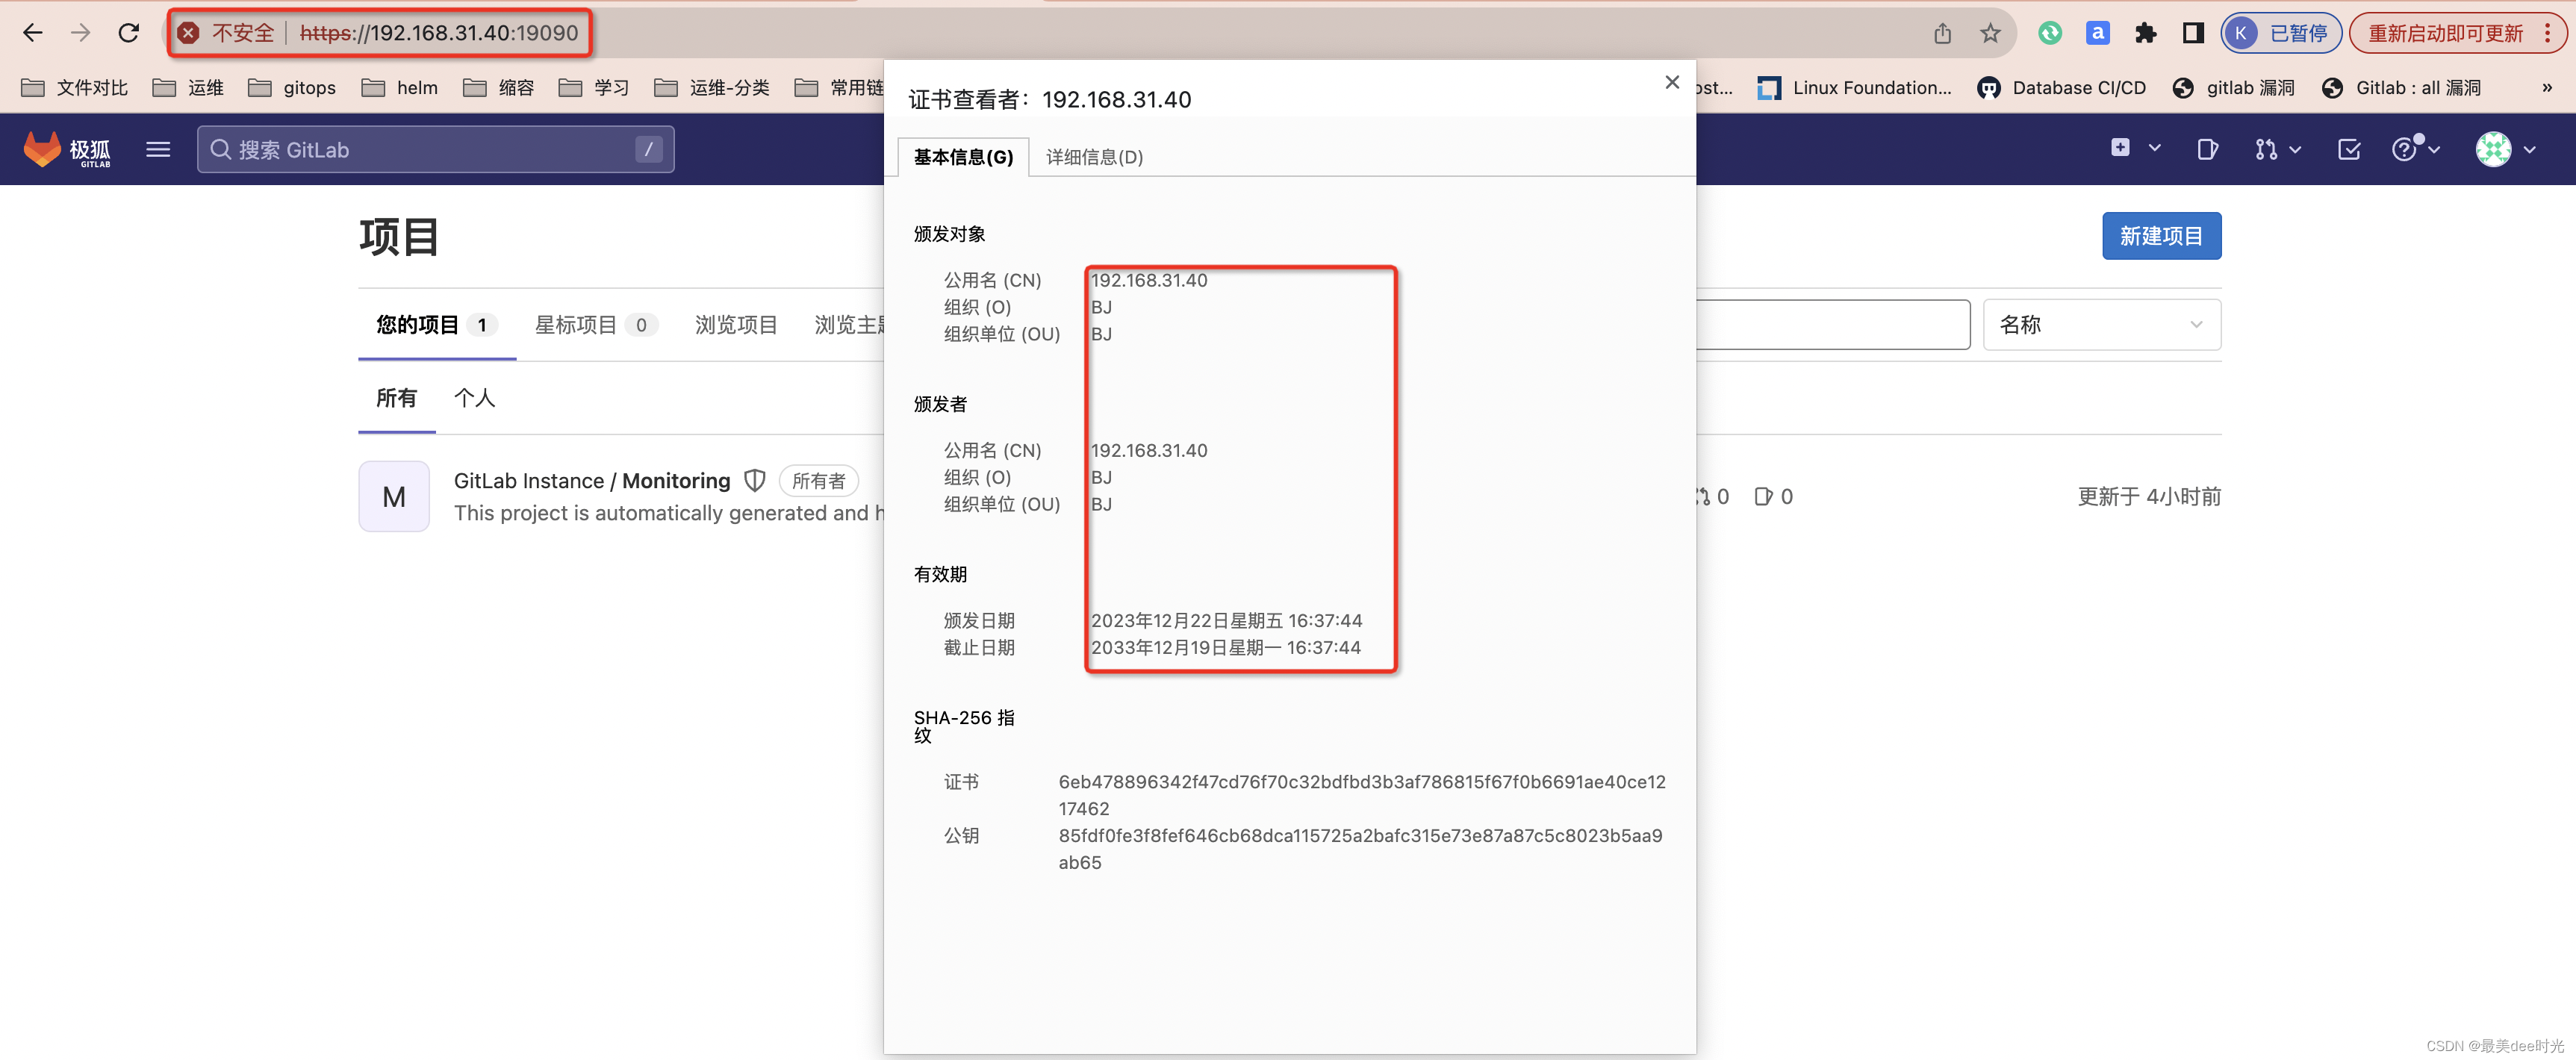Open the green circular extension icon

tap(2050, 33)
